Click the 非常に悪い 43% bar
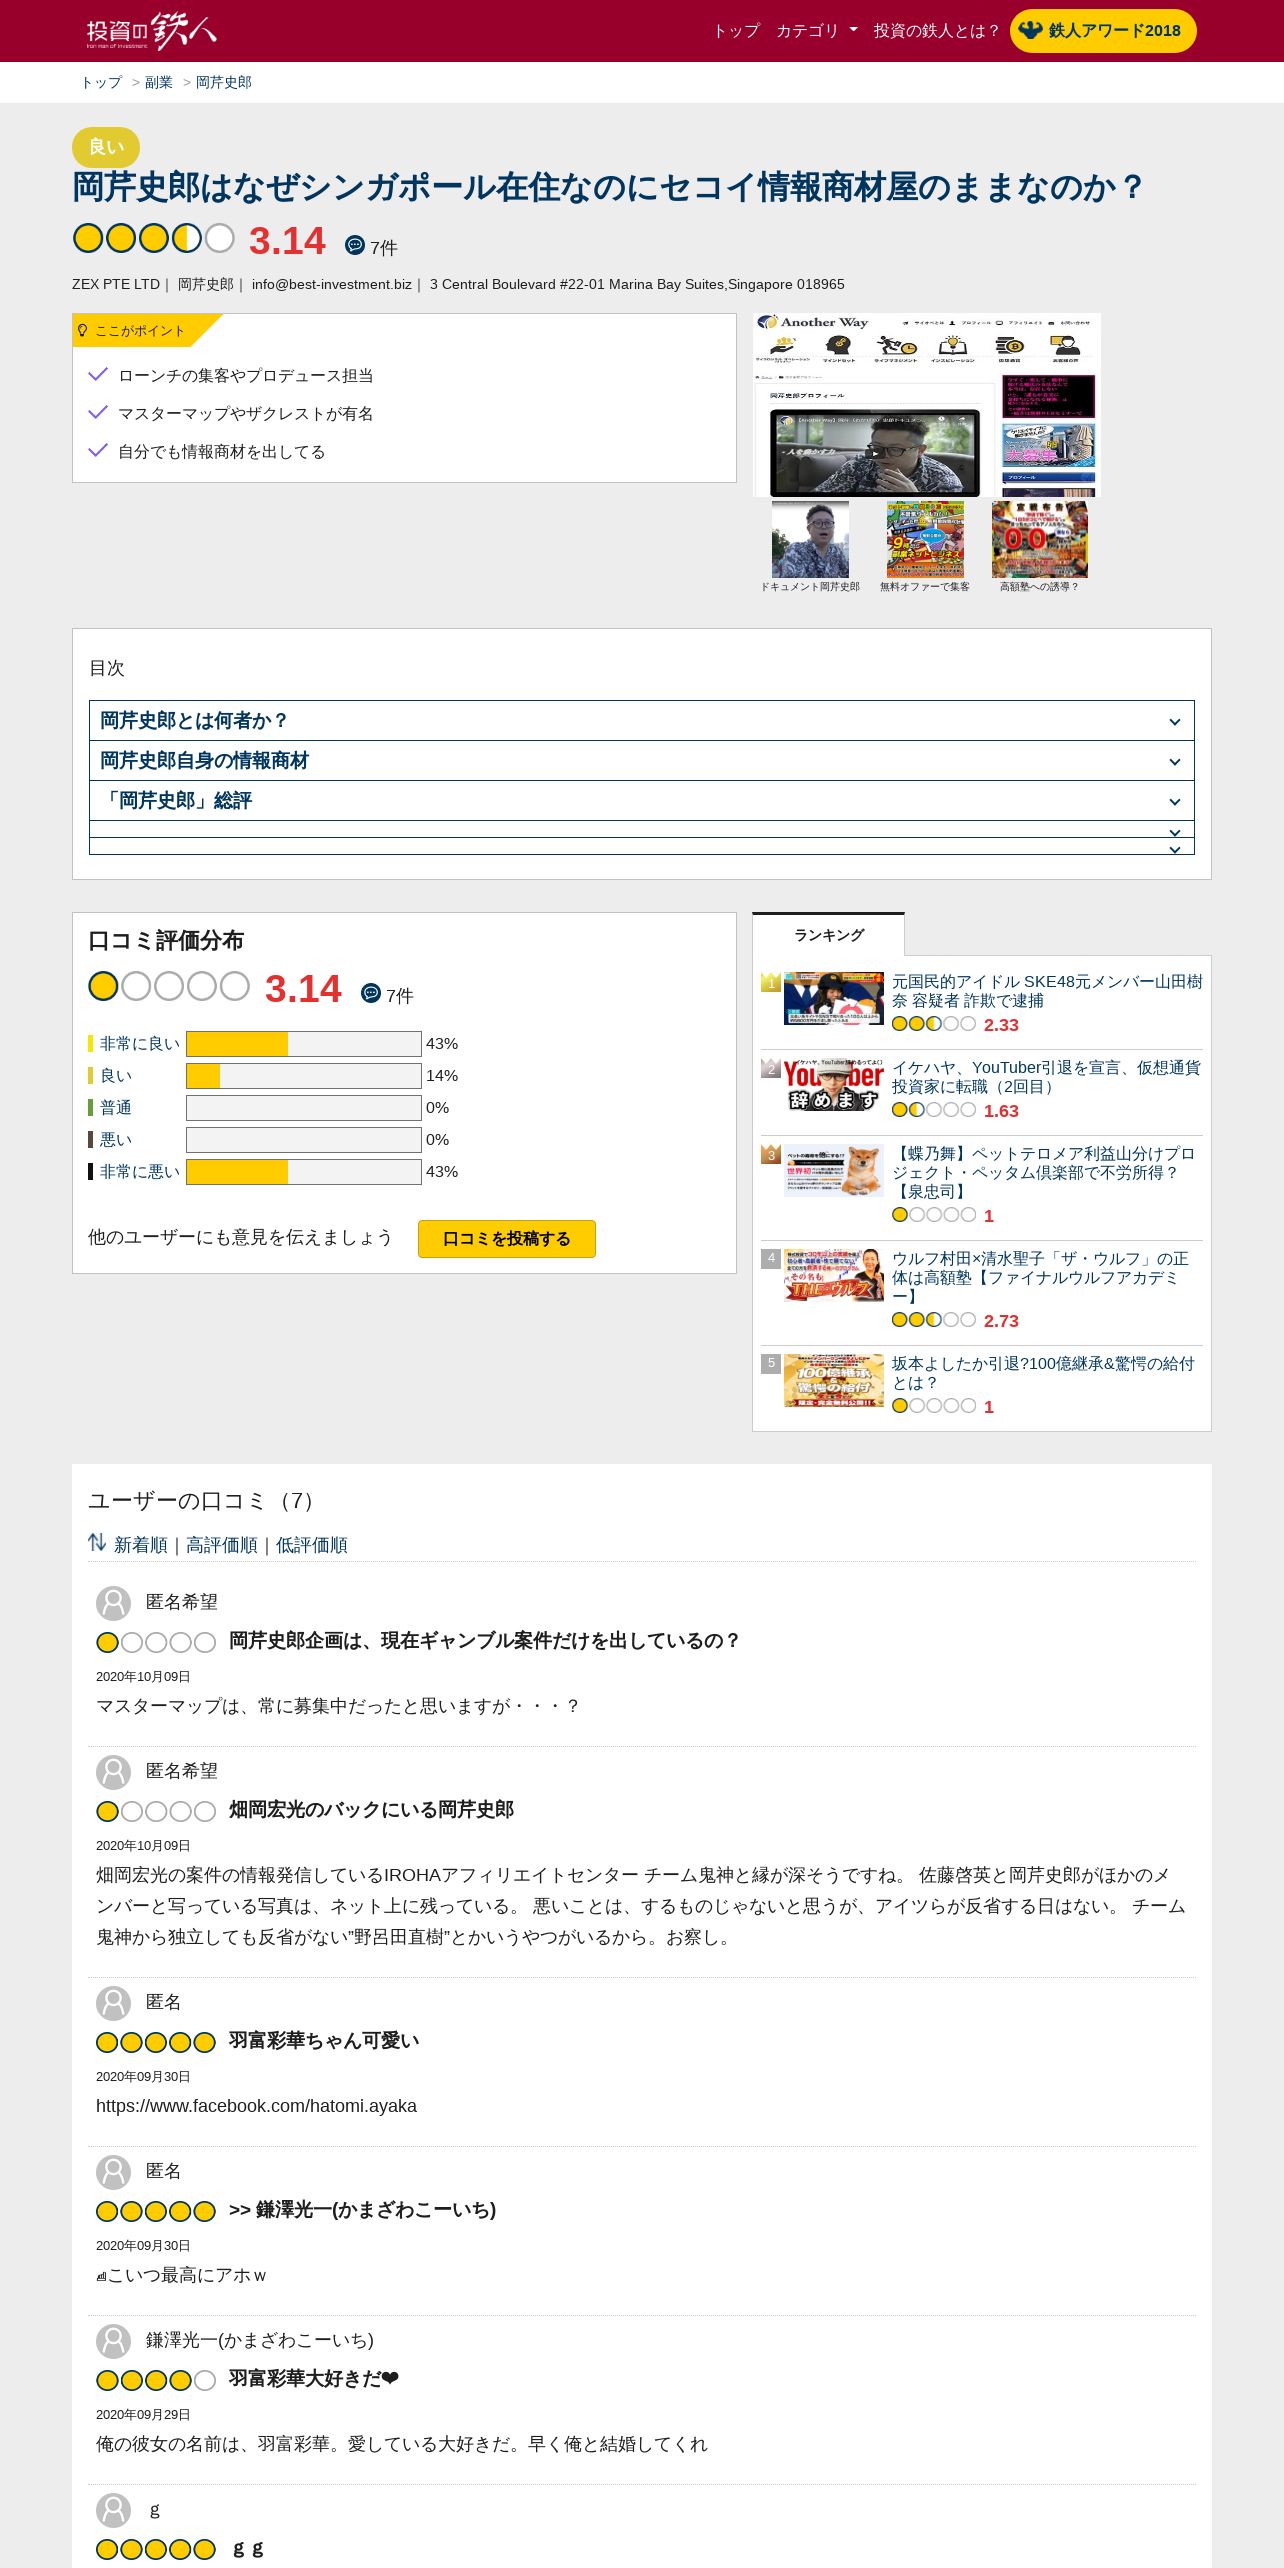This screenshot has height=2568, width=1284. tap(304, 1172)
